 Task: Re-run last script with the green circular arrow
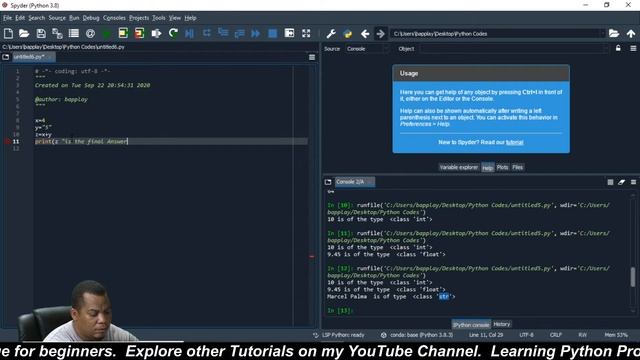point(173,33)
